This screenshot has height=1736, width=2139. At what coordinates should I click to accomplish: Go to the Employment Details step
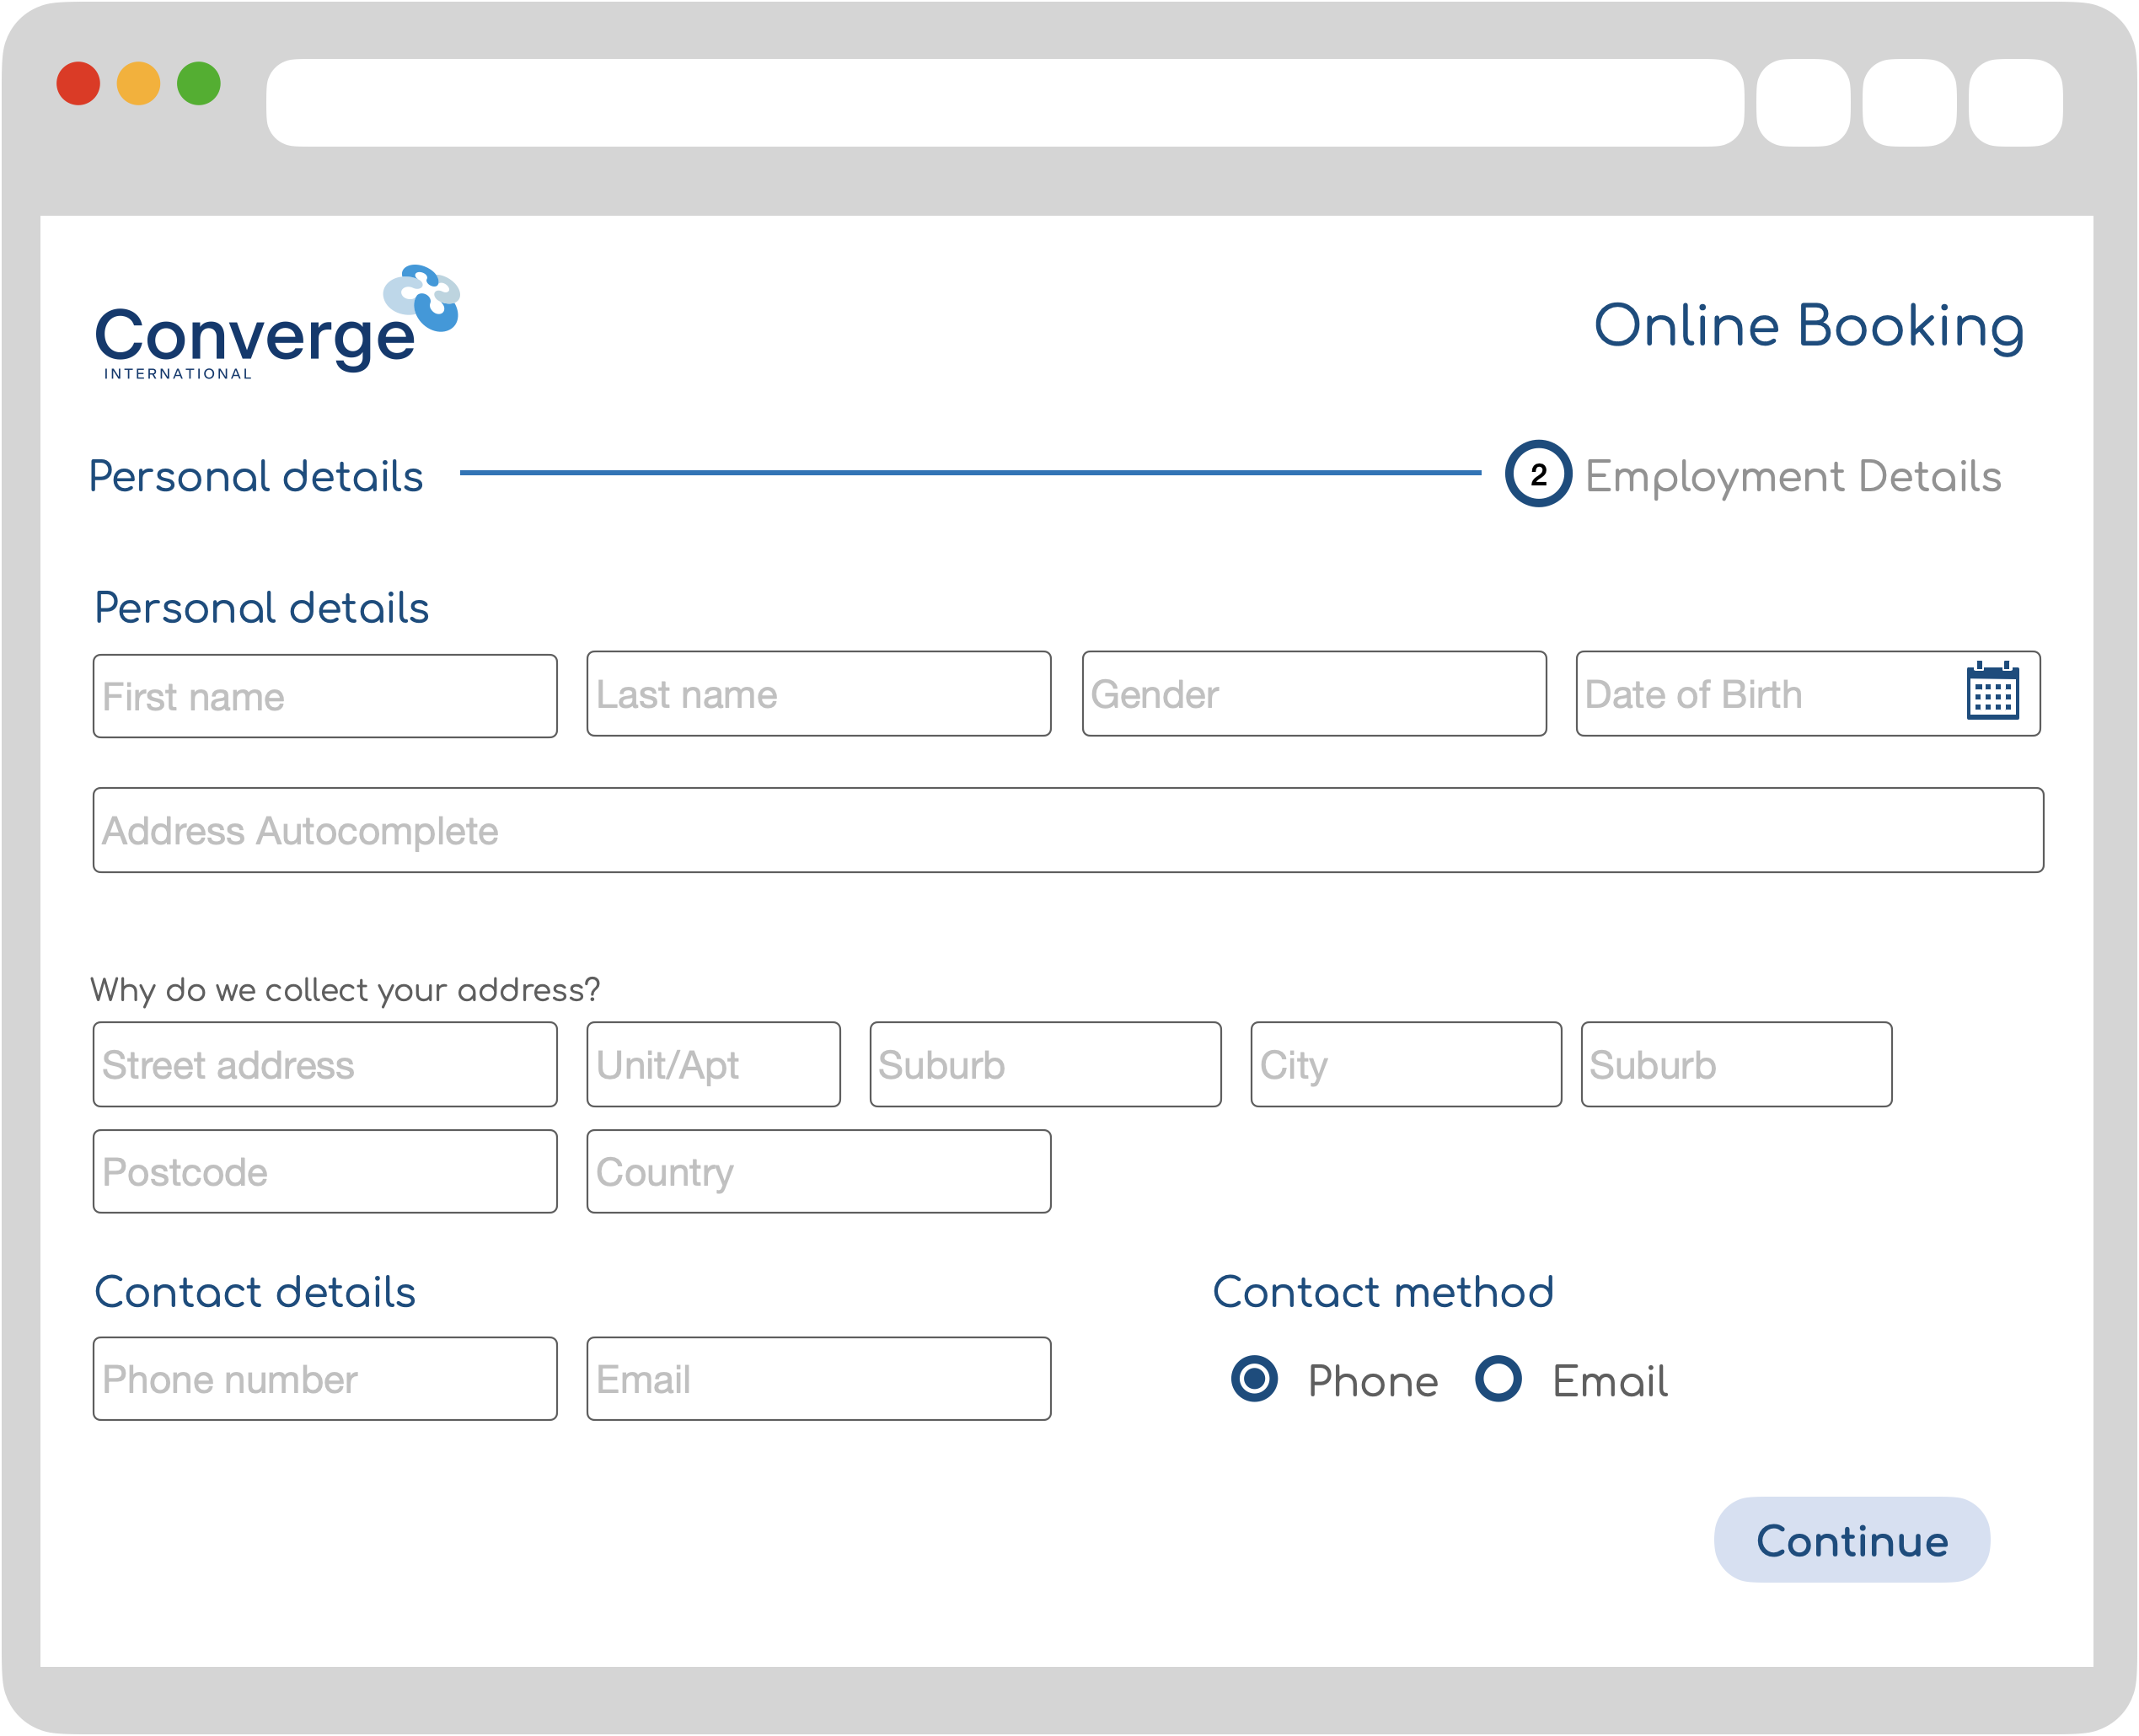click(x=1792, y=476)
